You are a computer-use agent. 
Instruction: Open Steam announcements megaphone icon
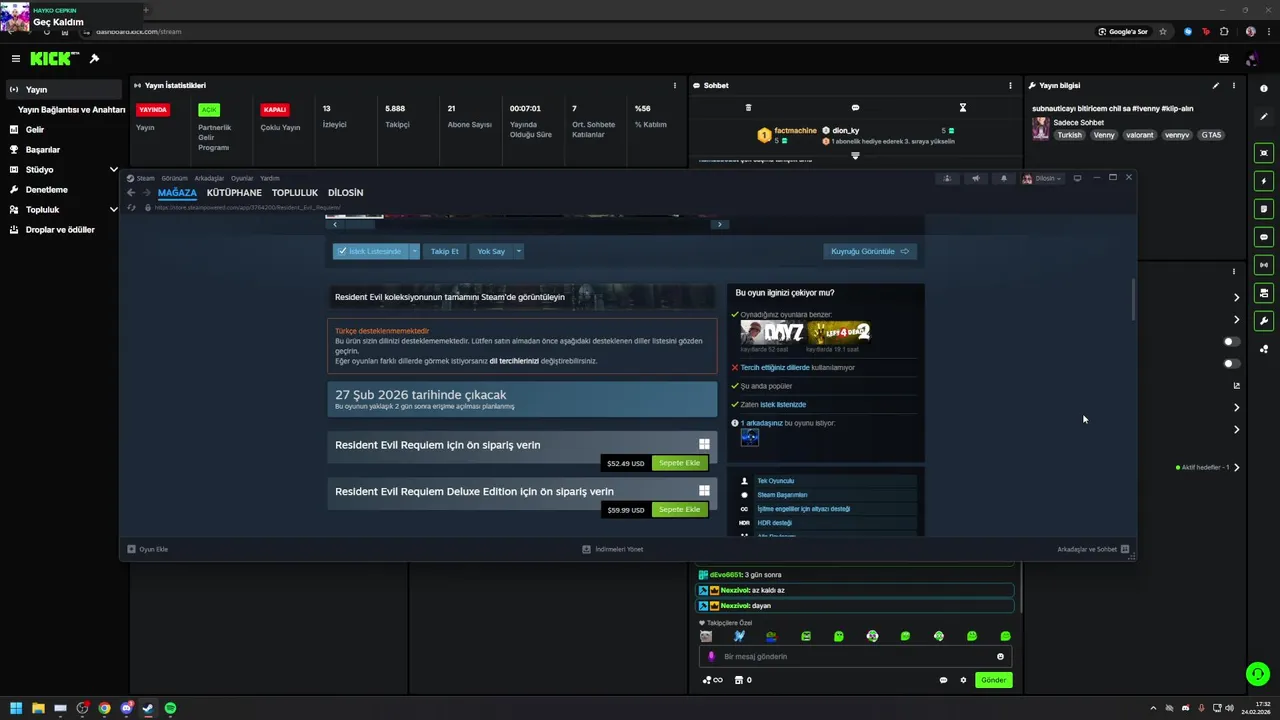coord(975,178)
